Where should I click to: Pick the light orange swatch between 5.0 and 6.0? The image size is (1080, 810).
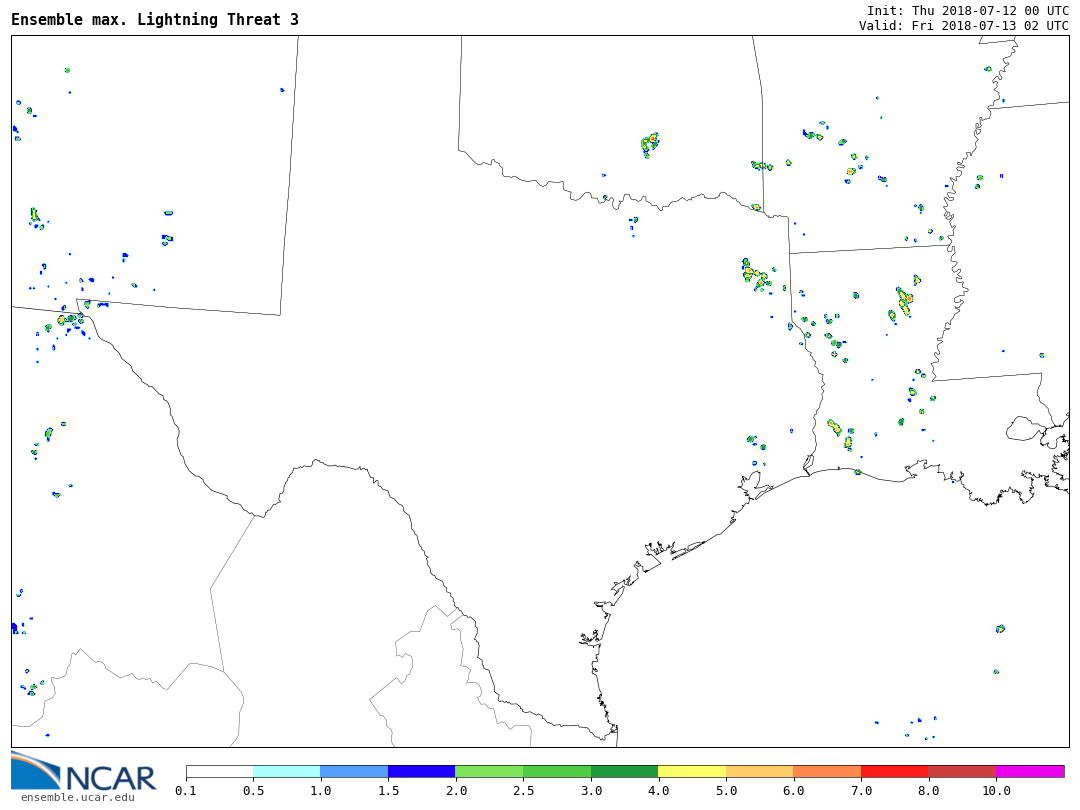[759, 772]
